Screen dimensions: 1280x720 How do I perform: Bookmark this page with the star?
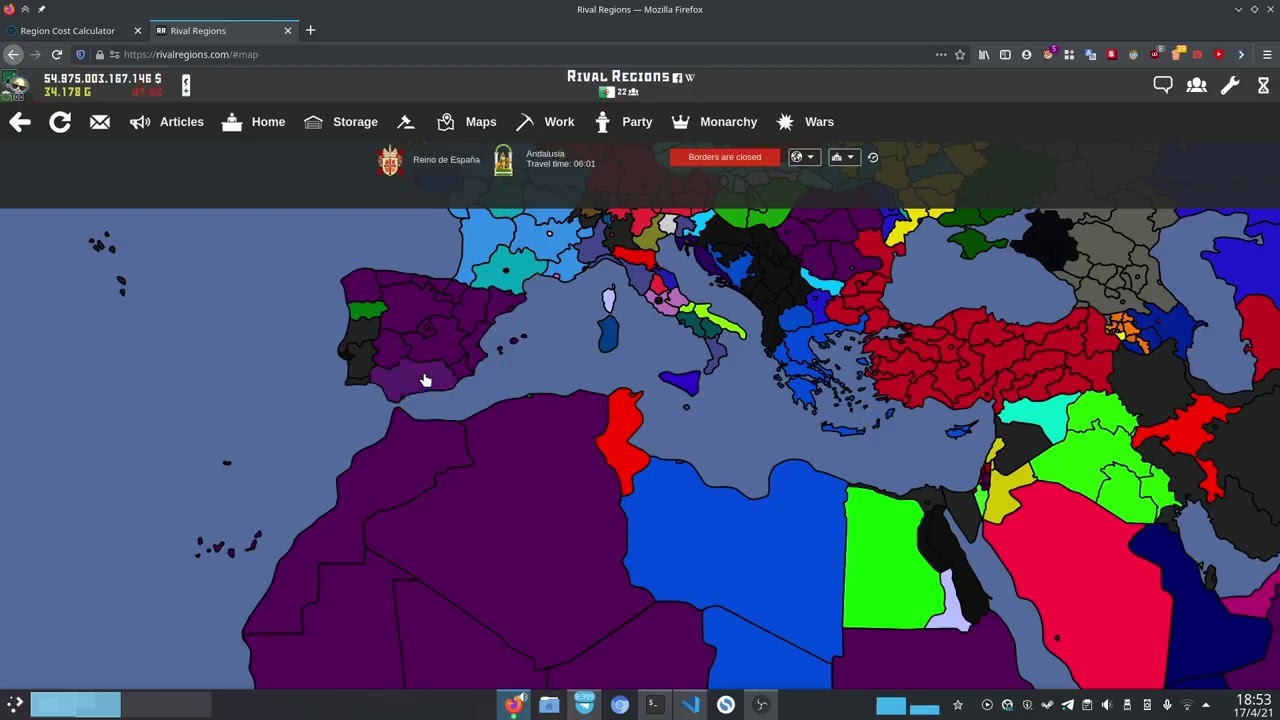(960, 55)
